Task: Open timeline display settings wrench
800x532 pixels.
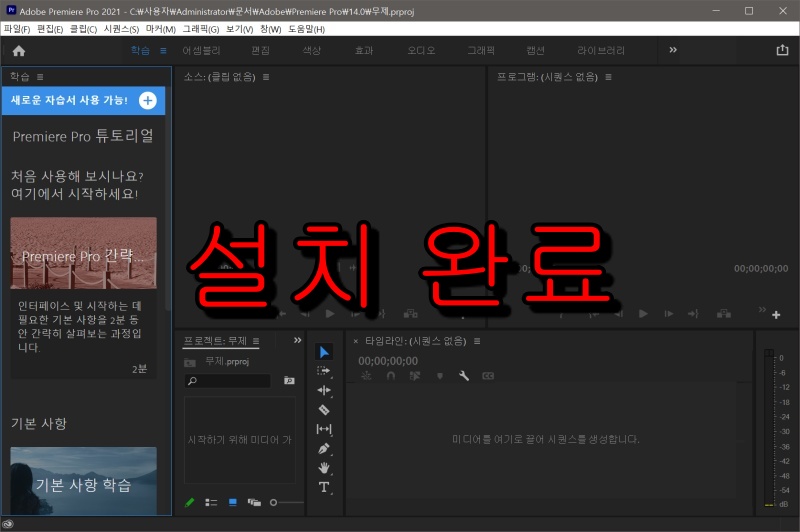Action: tap(464, 376)
